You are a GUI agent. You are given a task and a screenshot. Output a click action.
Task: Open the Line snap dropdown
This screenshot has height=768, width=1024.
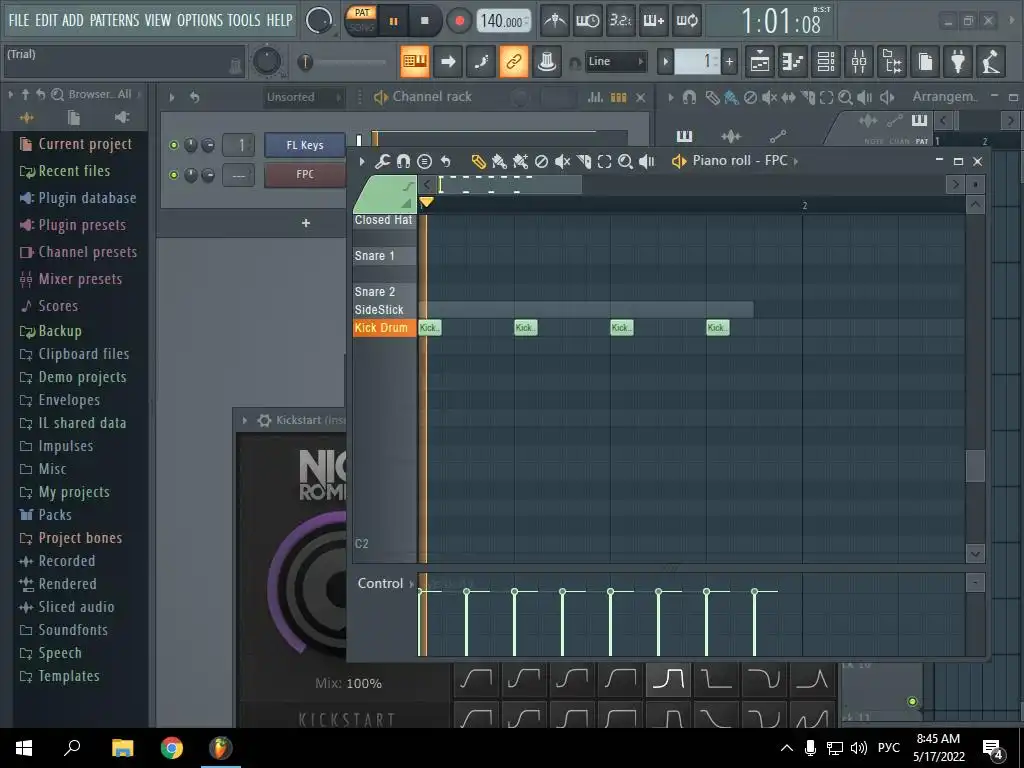615,61
